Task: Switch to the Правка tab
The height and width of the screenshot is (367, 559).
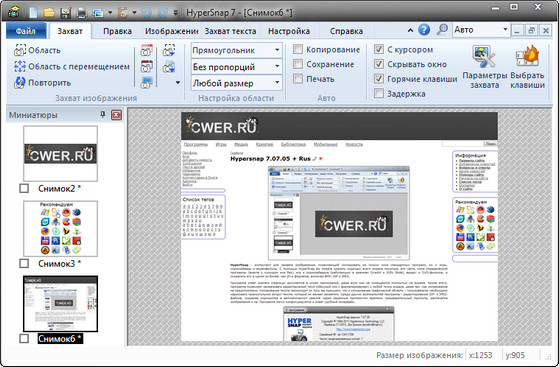Action: click(x=117, y=31)
